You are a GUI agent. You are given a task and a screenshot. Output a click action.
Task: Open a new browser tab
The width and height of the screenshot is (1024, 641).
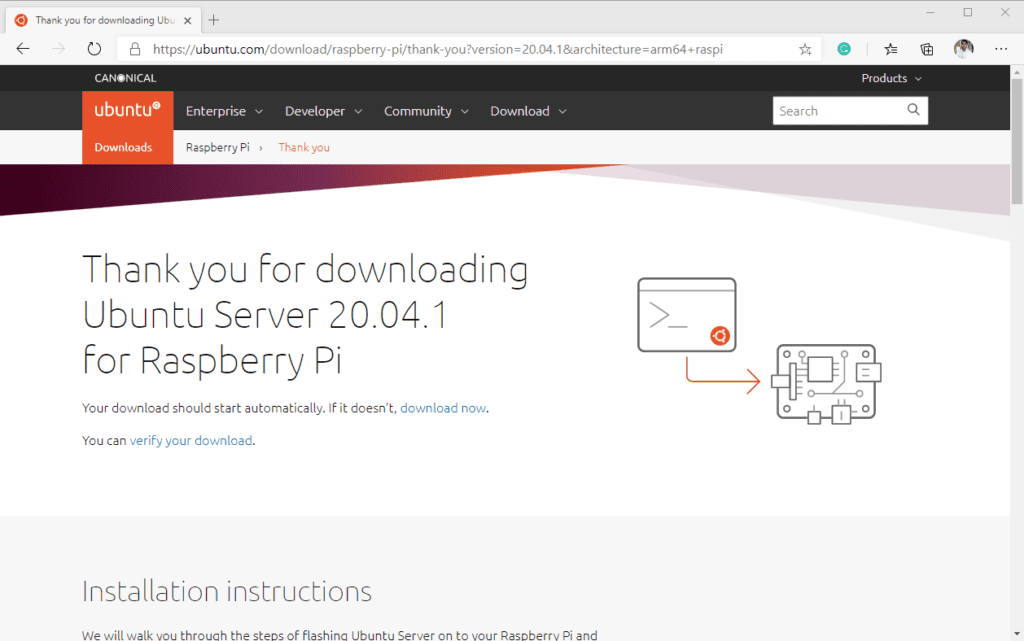point(214,20)
